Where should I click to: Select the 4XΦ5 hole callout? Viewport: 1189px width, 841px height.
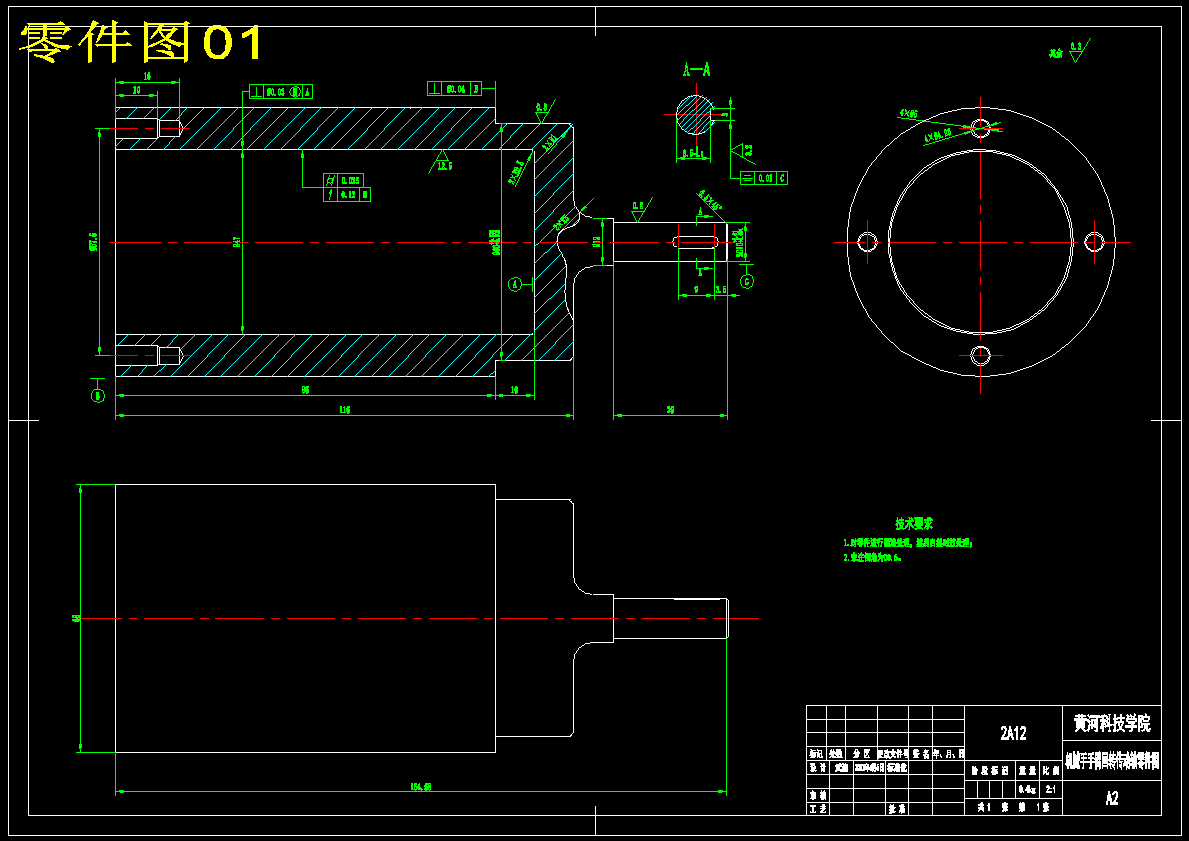pyautogui.click(x=908, y=114)
